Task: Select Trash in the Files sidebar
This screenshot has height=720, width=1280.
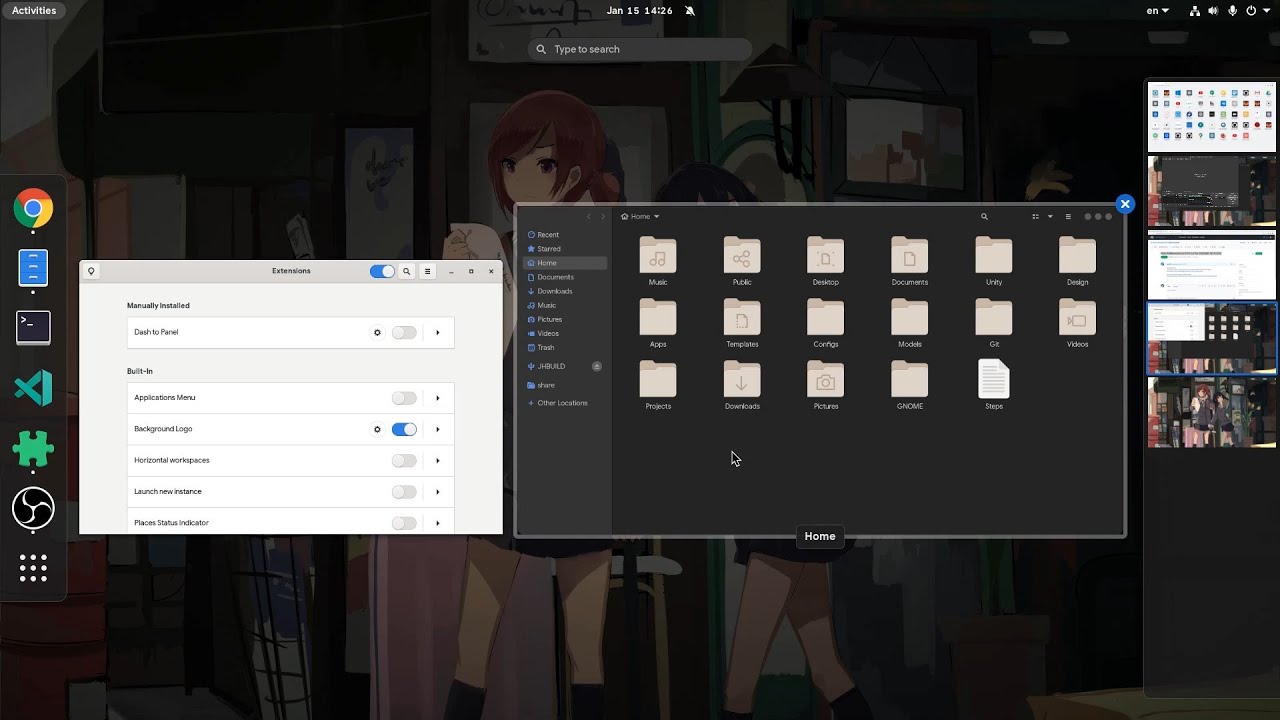Action: pos(565,347)
